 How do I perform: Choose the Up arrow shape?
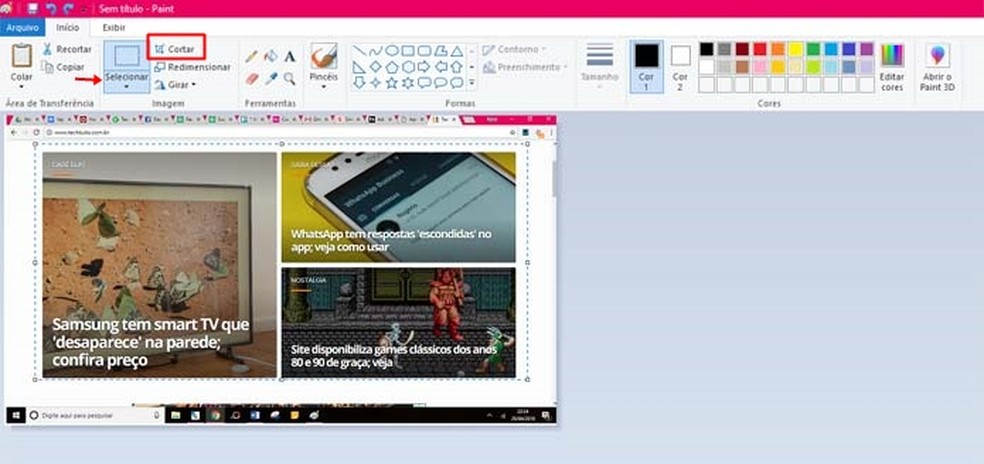[x=457, y=67]
